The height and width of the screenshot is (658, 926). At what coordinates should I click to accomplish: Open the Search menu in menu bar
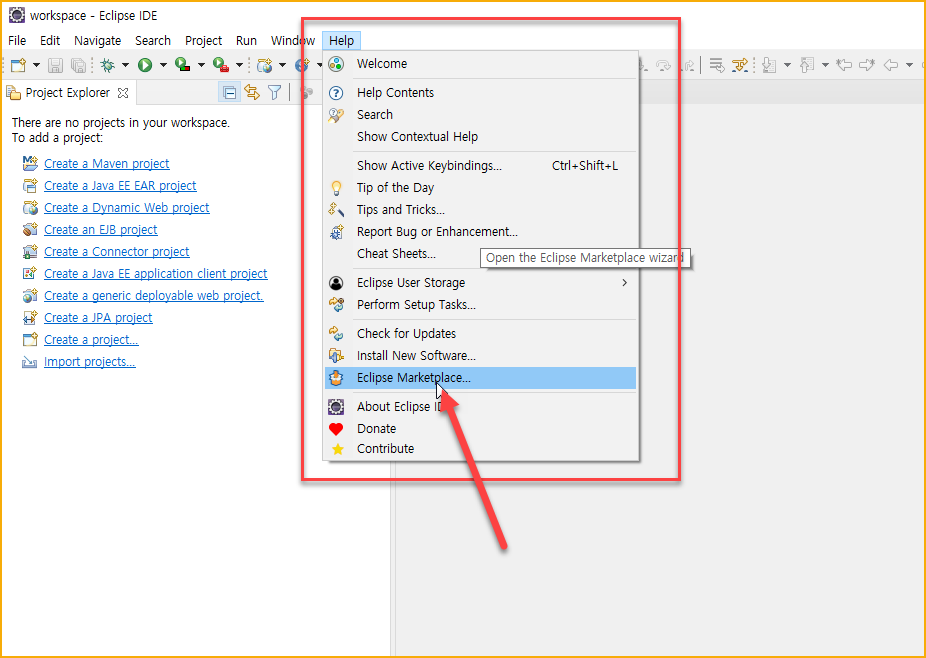point(153,41)
